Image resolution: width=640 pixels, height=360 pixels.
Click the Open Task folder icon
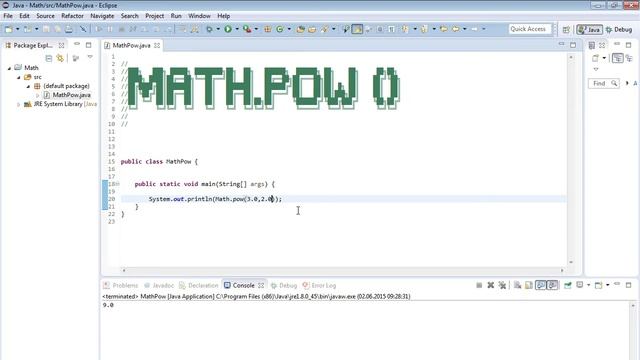[x=312, y=29]
